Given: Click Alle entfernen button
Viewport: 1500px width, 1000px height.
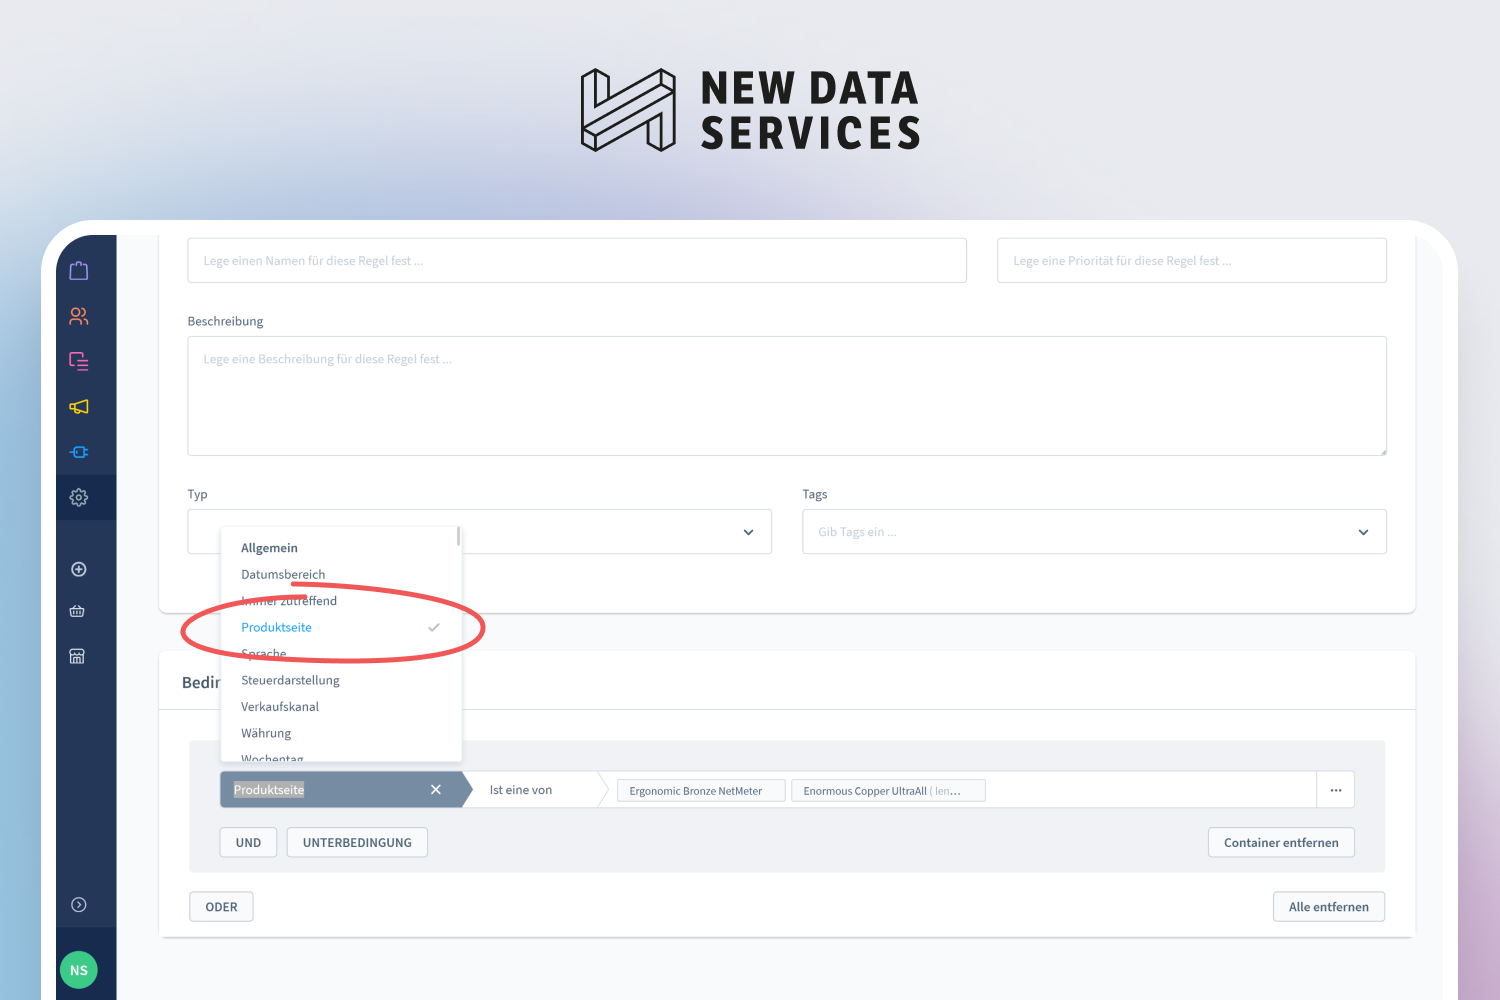Looking at the screenshot, I should [1329, 907].
